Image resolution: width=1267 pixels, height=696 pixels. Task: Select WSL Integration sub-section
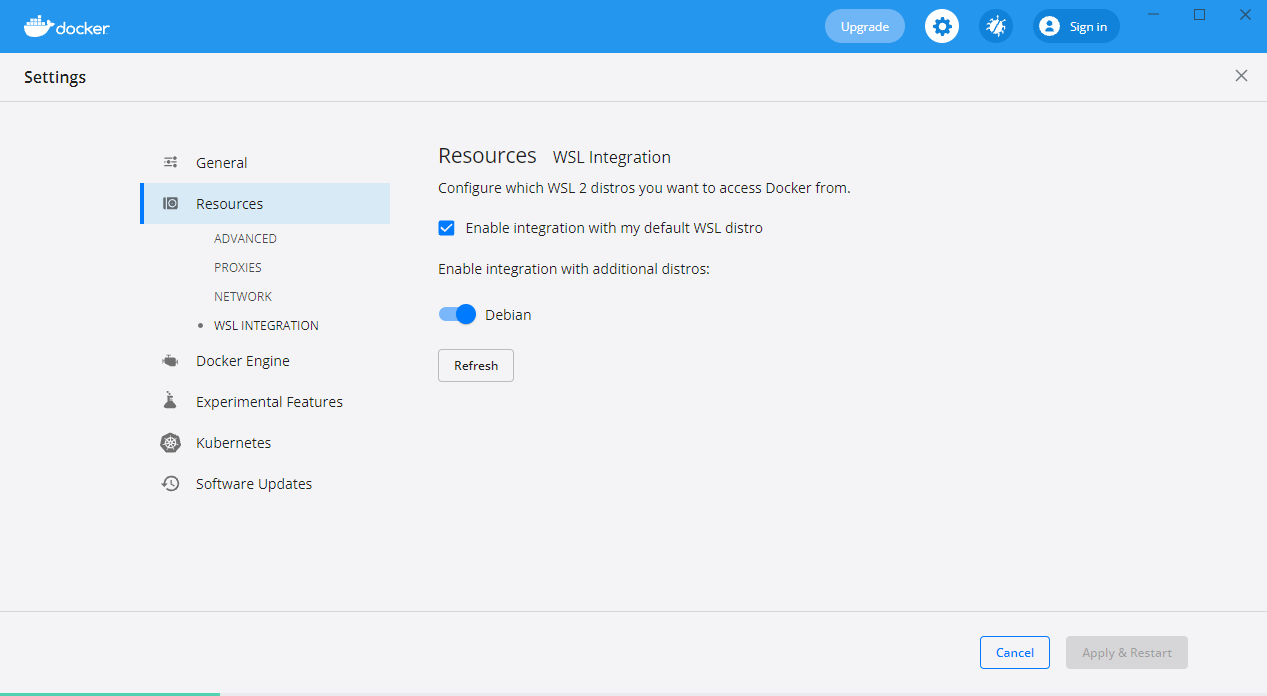coord(266,325)
